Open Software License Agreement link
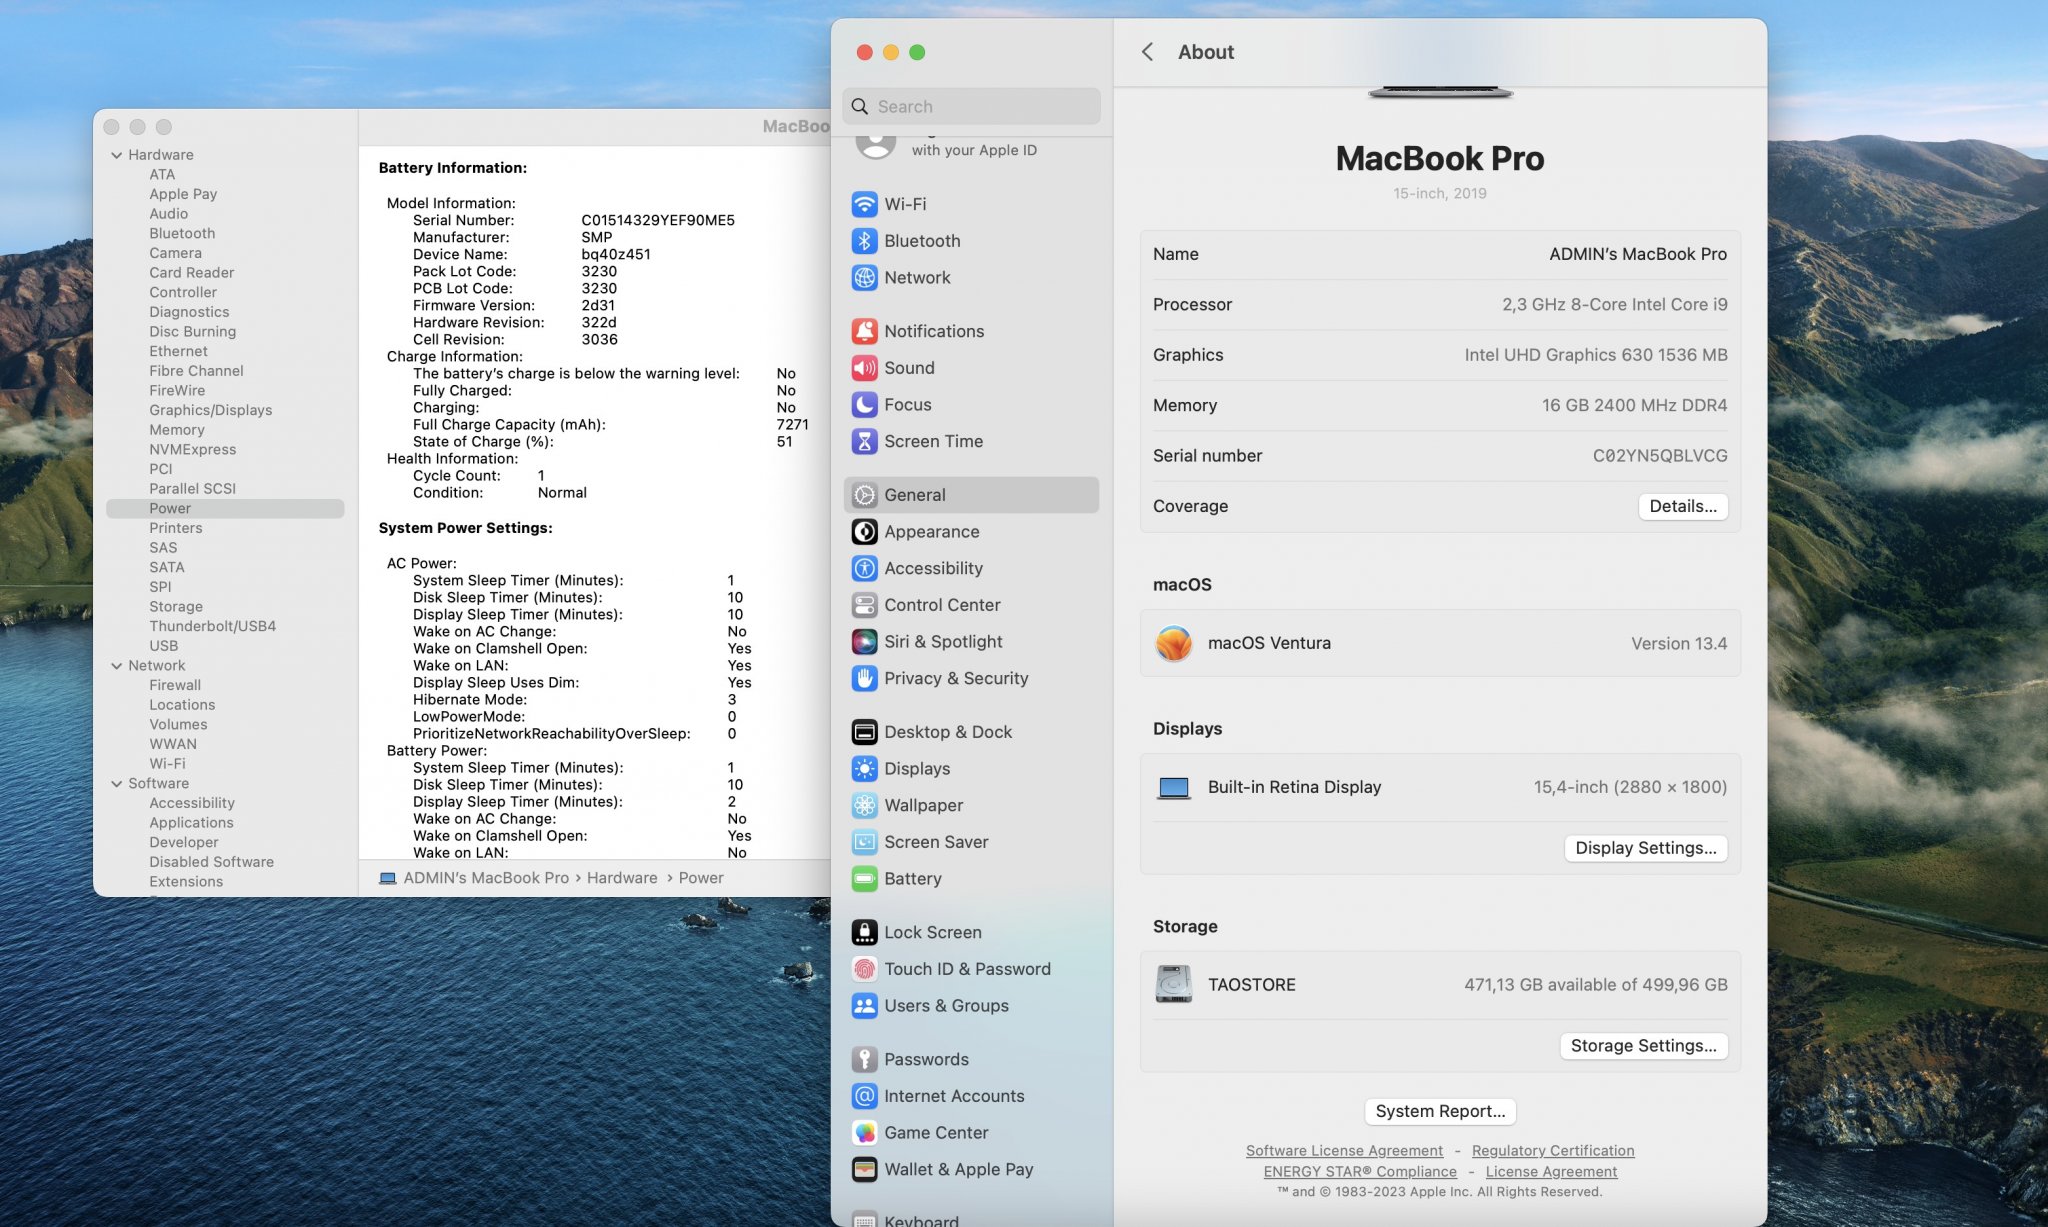 (1344, 1151)
